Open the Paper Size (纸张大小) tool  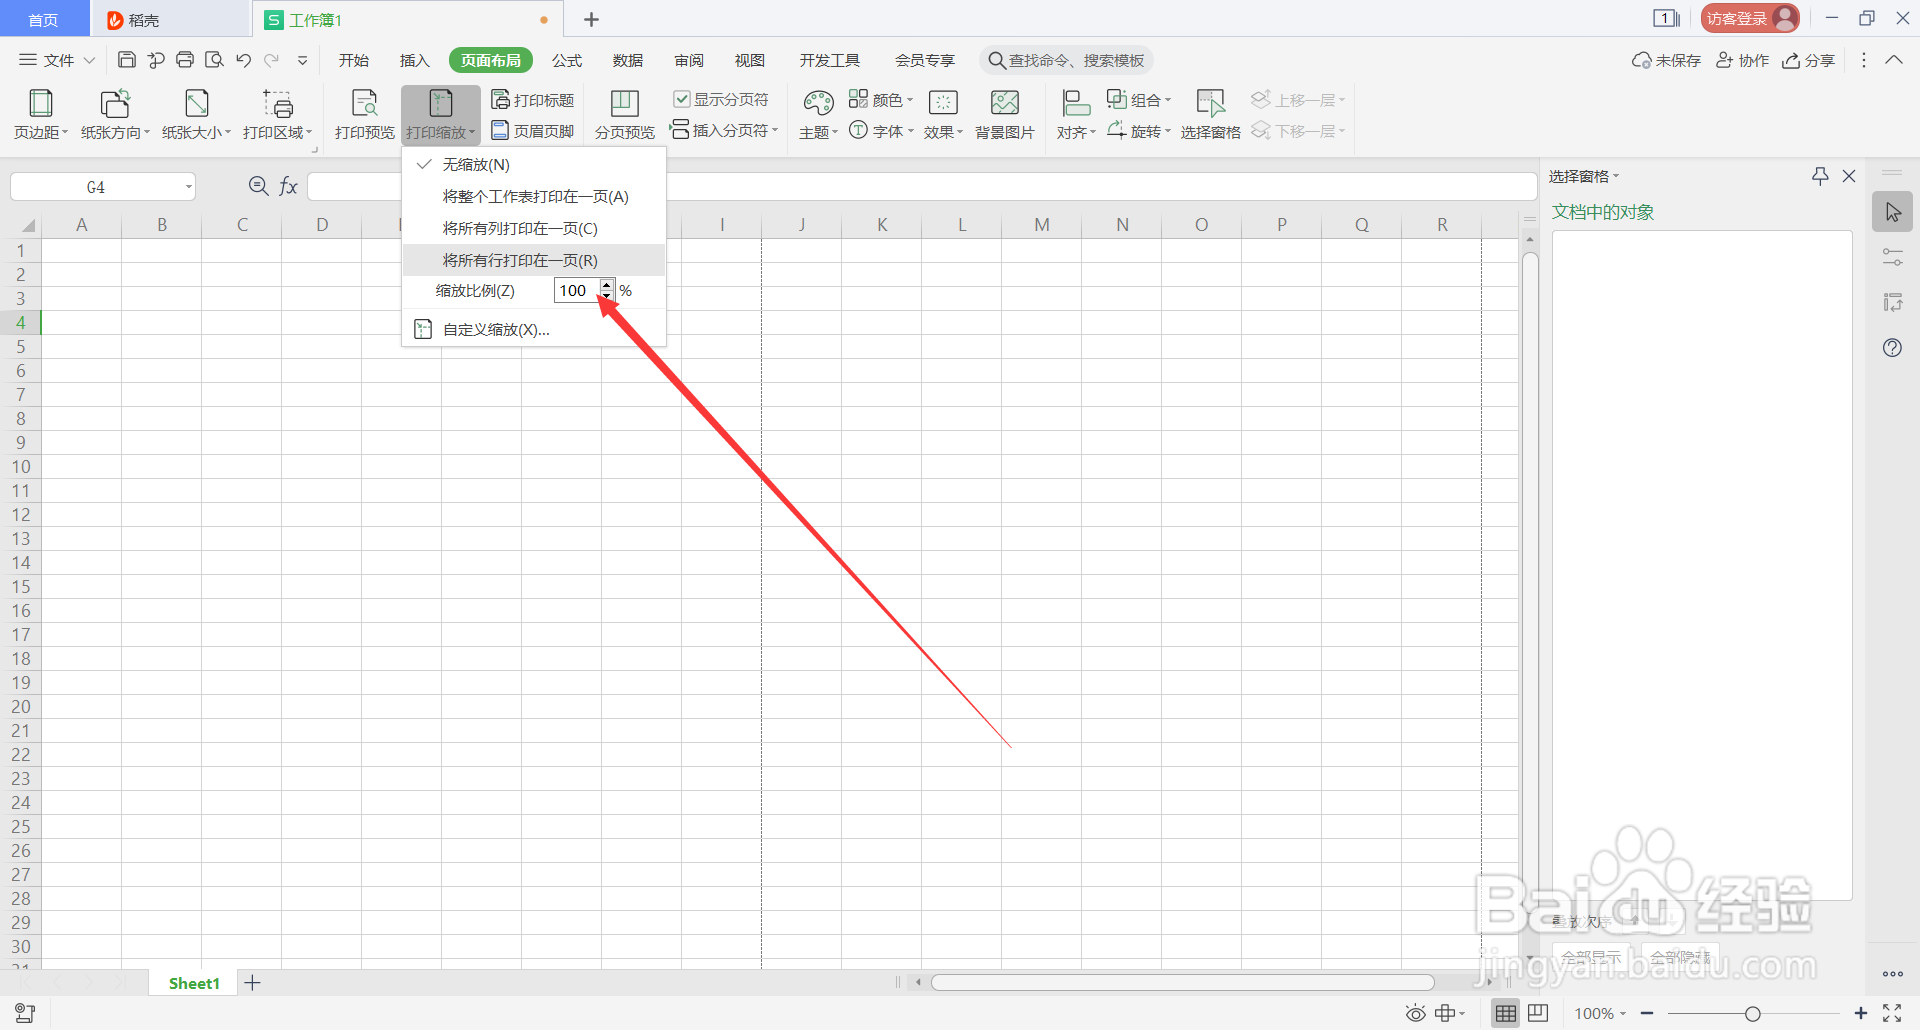click(196, 114)
